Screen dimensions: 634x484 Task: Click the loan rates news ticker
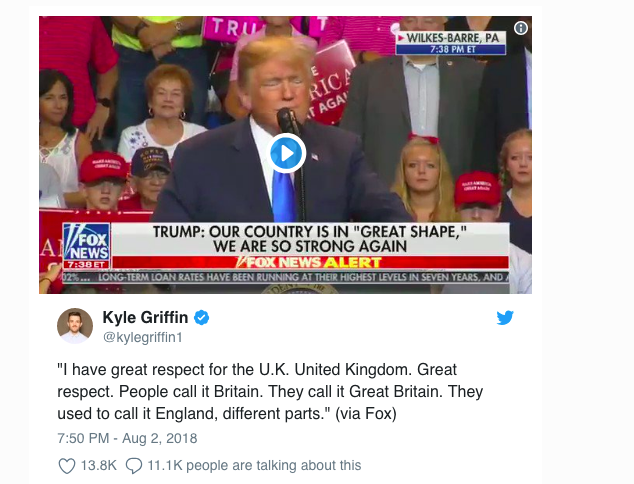[x=285, y=277]
